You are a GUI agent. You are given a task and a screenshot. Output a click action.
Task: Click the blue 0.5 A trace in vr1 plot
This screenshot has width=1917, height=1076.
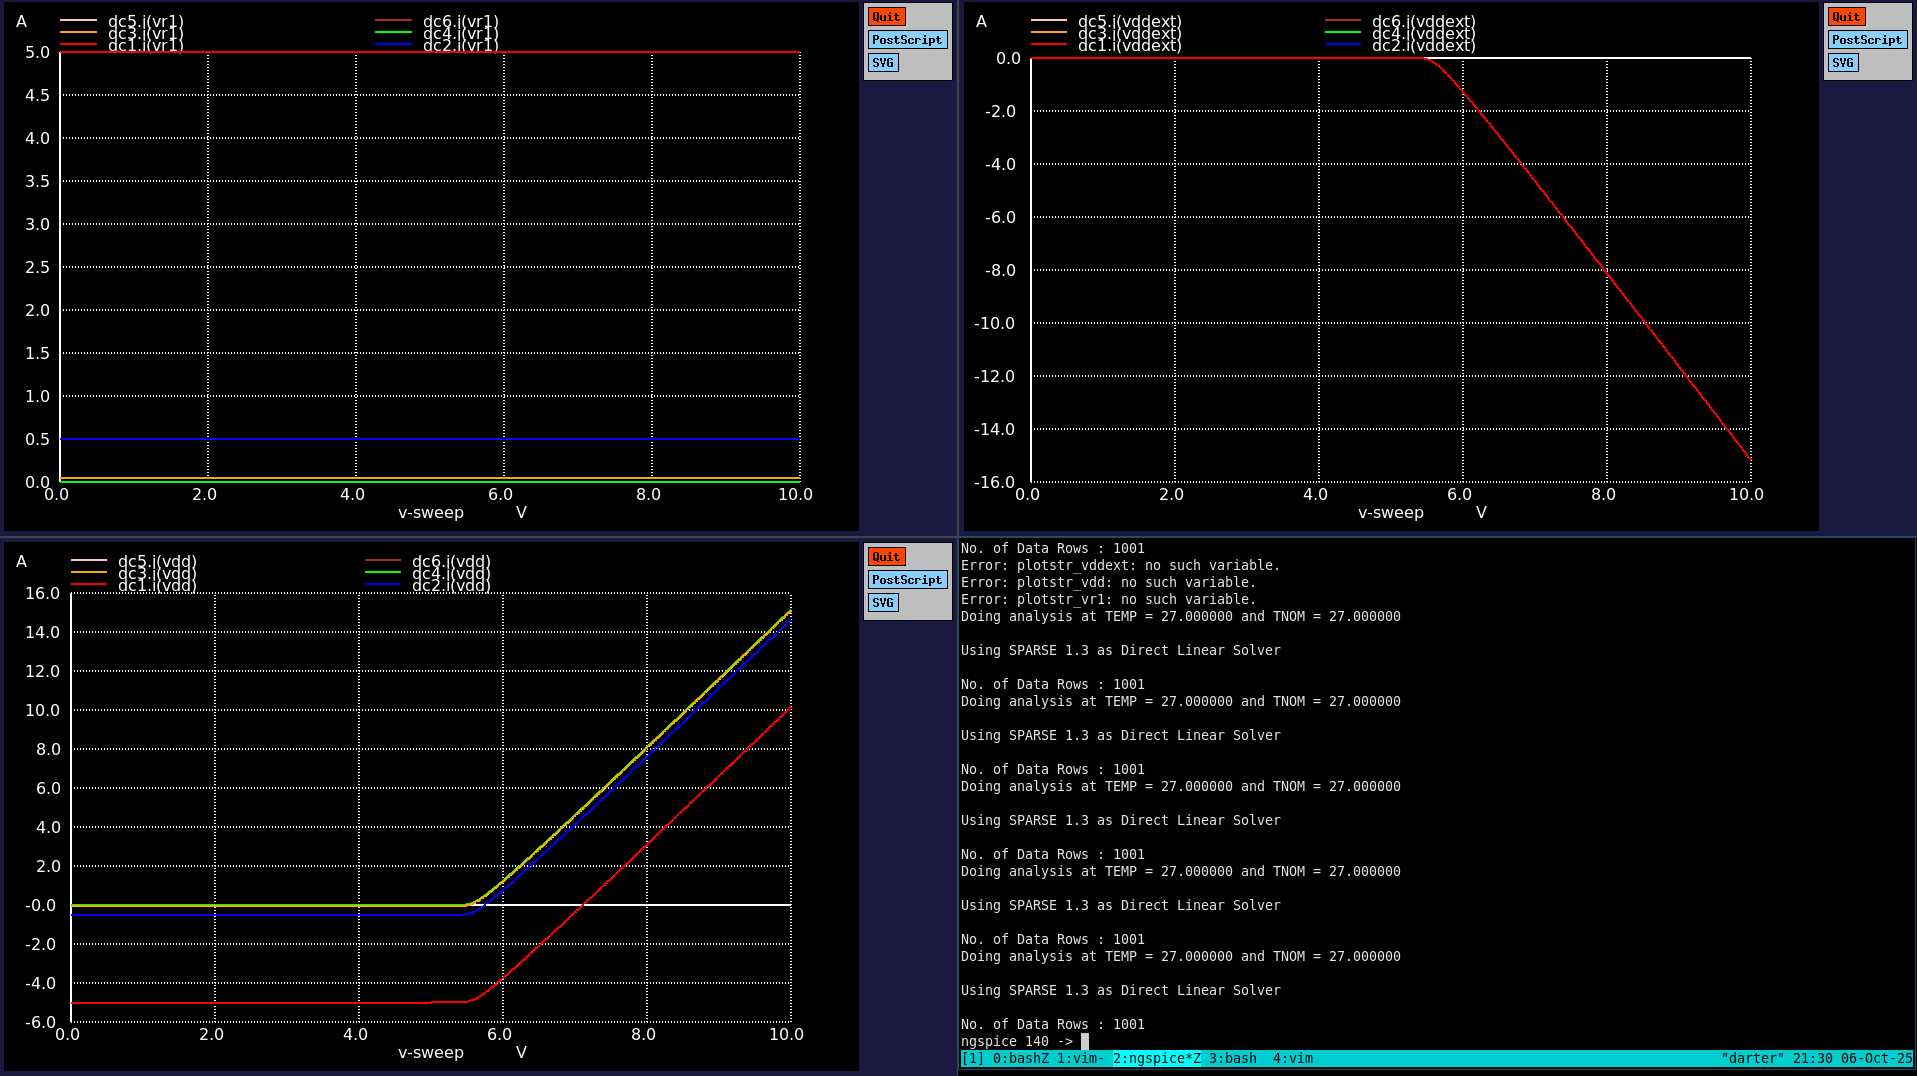click(x=430, y=439)
